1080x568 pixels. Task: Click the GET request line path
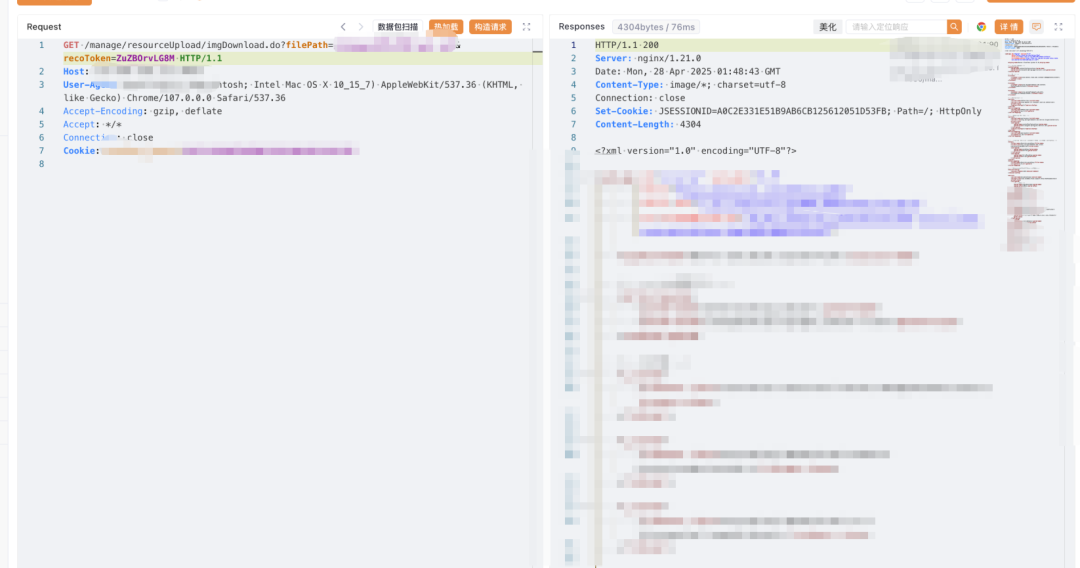coord(184,45)
